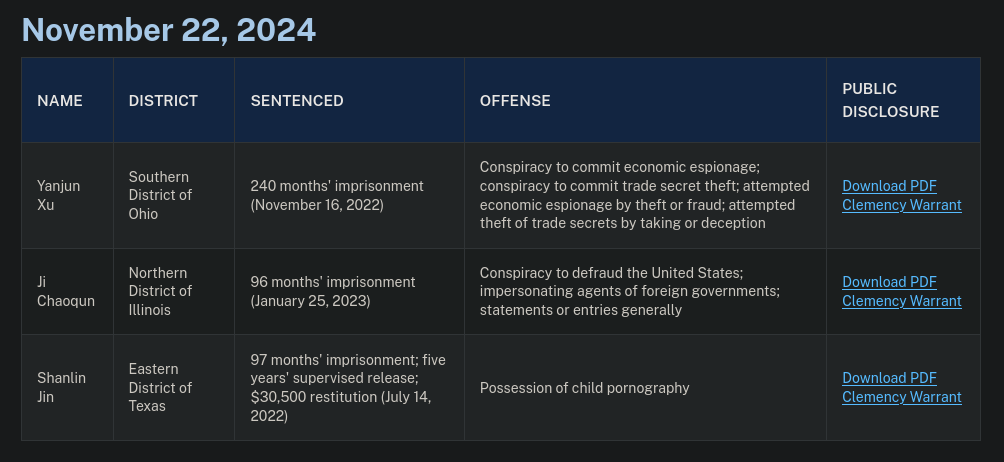Click the PUBLIC DISCLOSURE column header
Screen dimensions: 1004x462
890,101
